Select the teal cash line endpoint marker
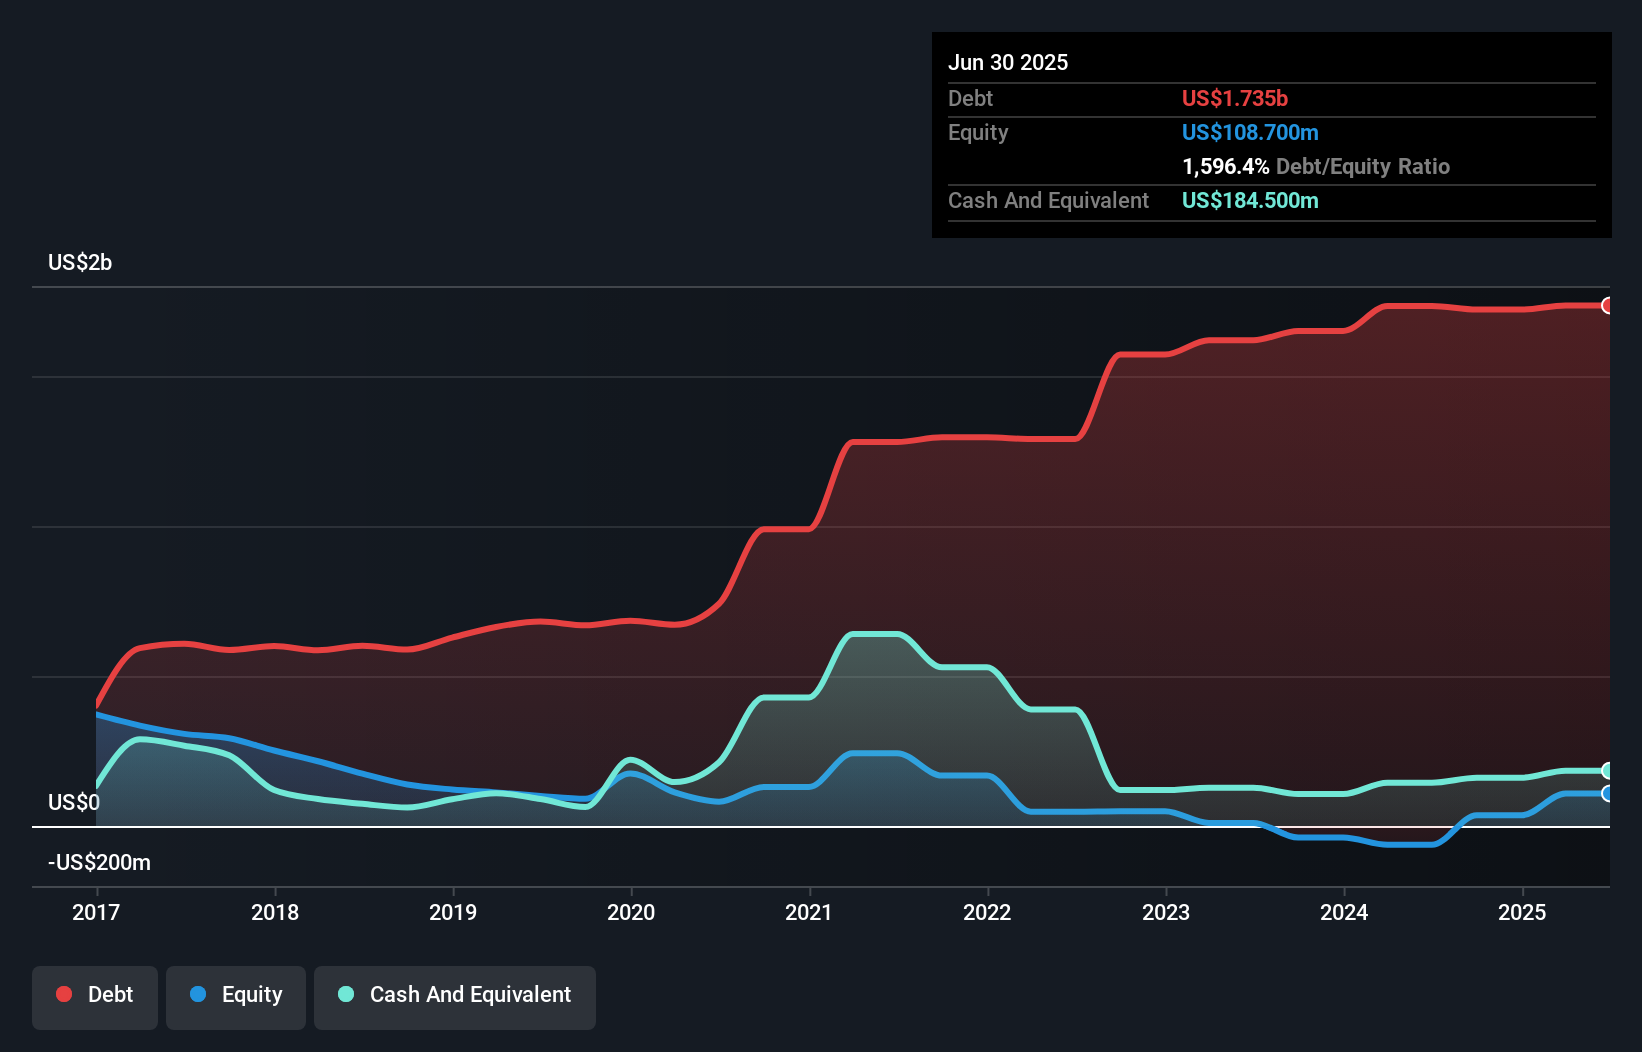Viewport: 1642px width, 1052px height. (1607, 771)
